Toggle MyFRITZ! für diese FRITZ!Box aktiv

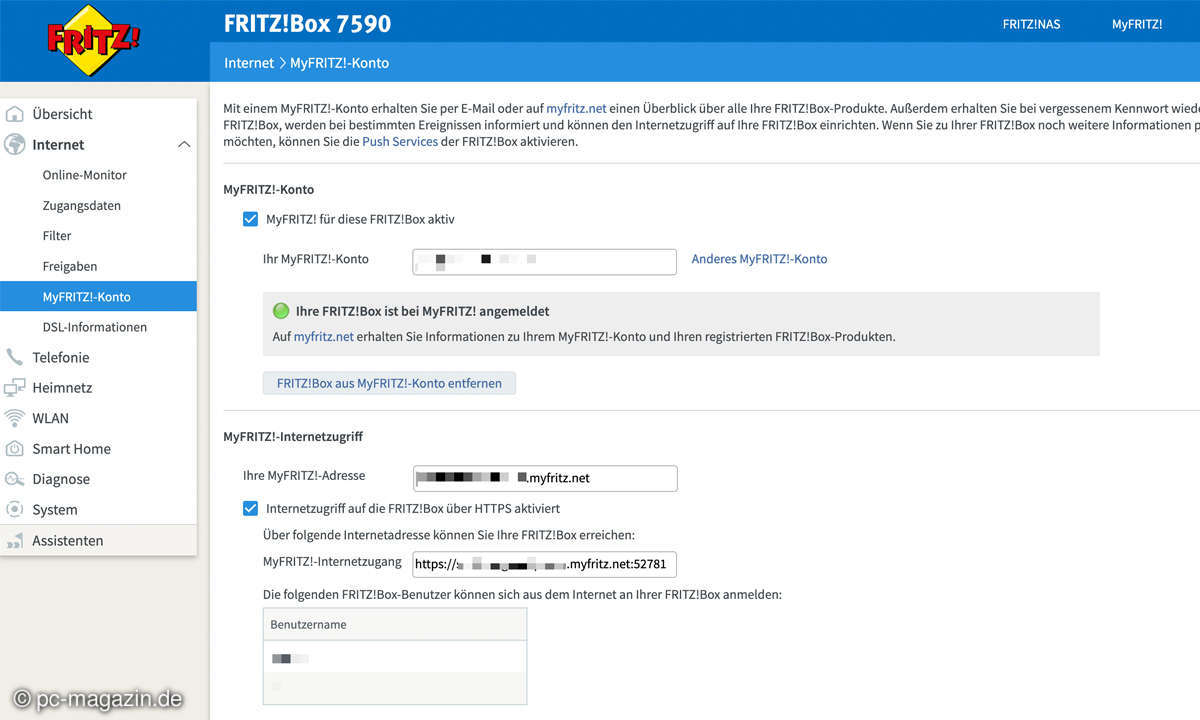click(250, 219)
